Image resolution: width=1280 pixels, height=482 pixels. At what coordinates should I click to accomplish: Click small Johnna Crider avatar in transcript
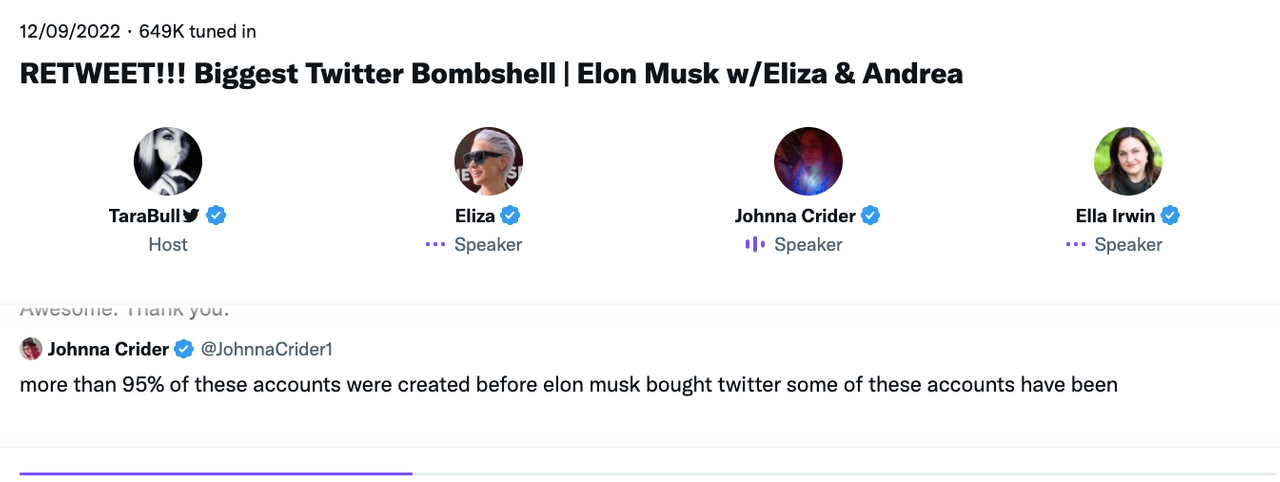point(31,349)
